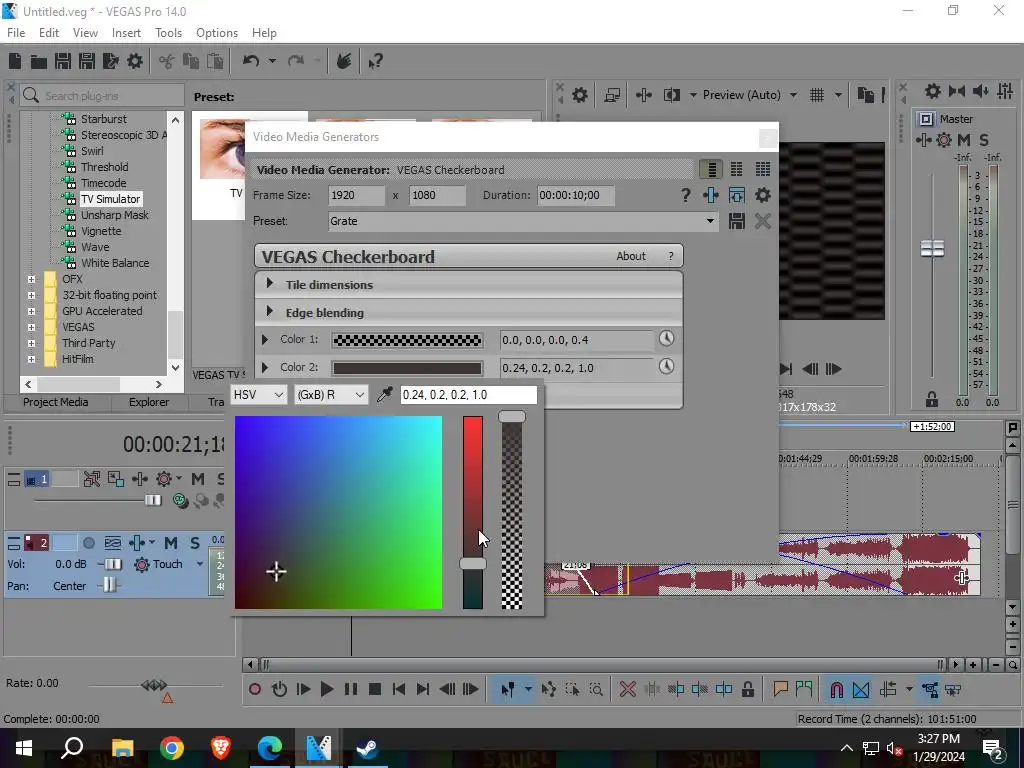Pick a color with the eyedropper tool
The image size is (1024, 768).
[385, 394]
